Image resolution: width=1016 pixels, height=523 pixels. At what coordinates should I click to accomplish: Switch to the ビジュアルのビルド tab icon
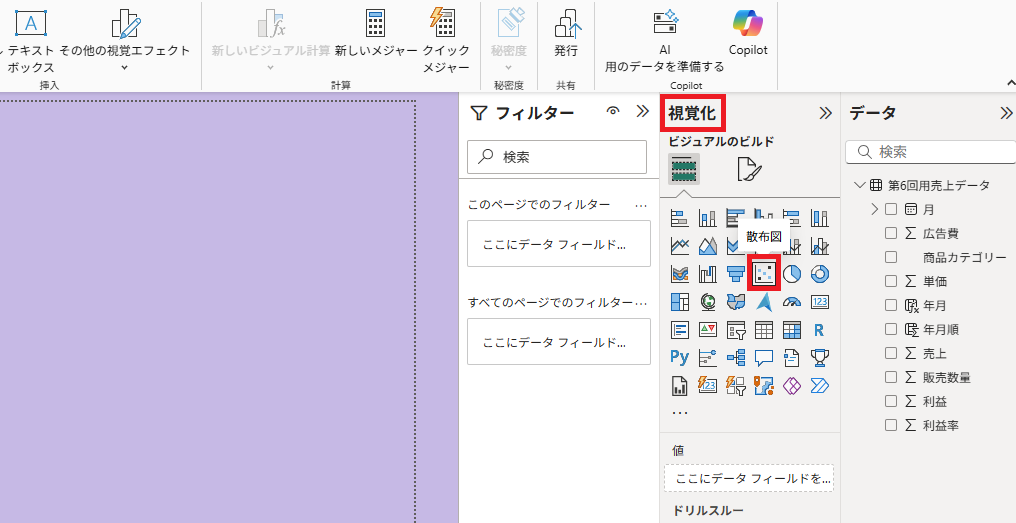click(x=684, y=170)
